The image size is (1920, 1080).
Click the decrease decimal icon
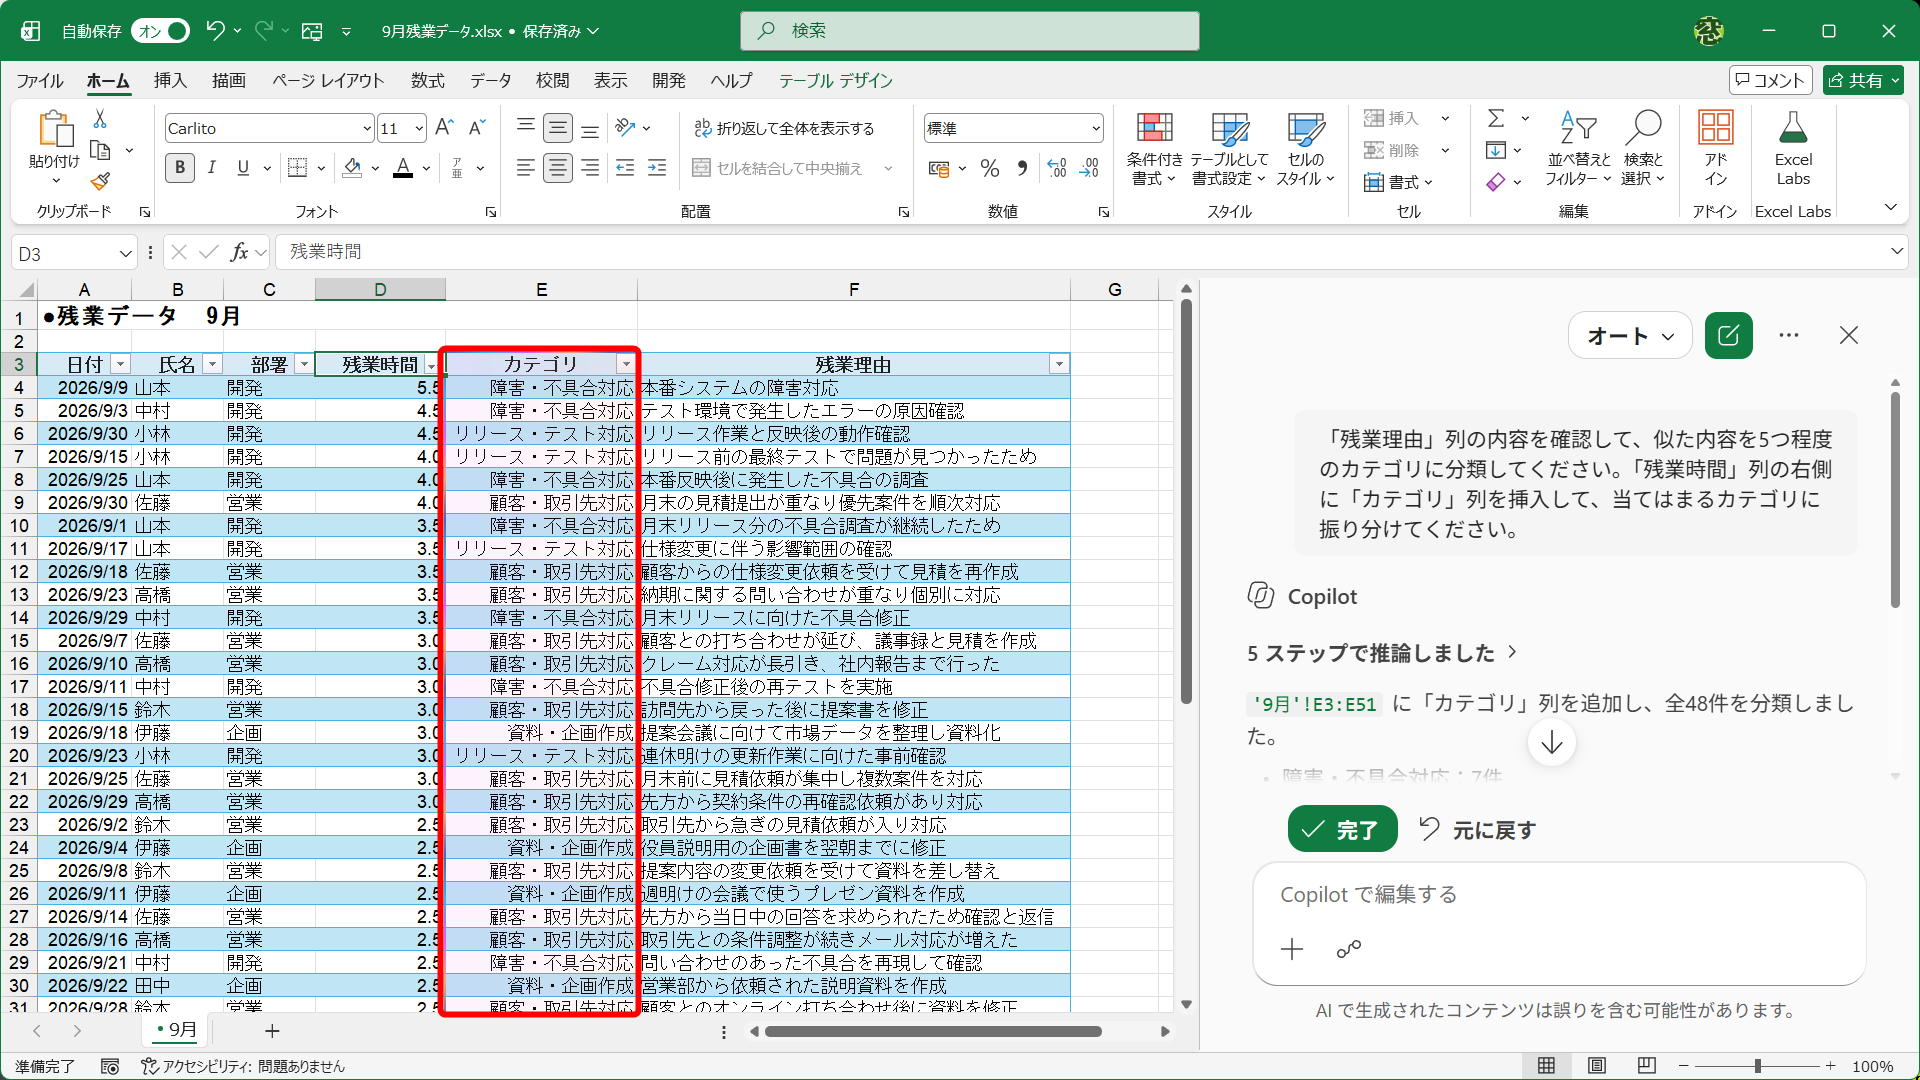[x=1089, y=168]
